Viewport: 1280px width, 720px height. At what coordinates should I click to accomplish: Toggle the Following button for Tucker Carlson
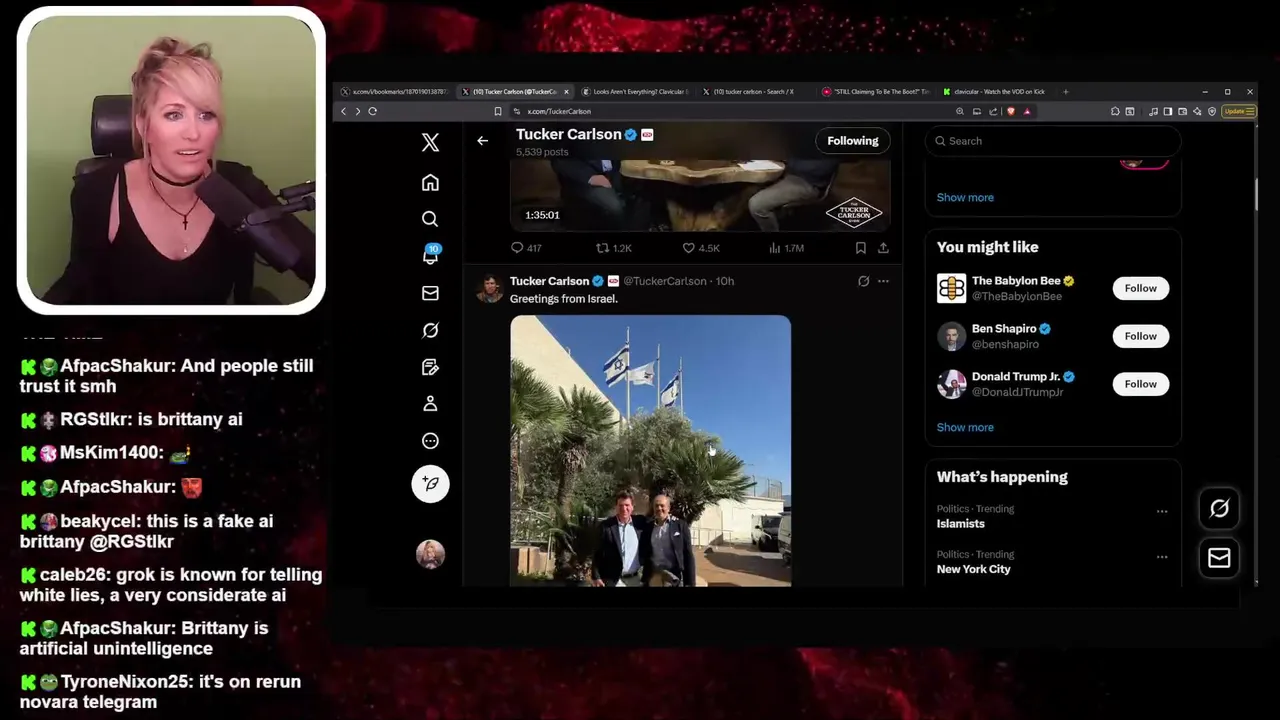click(x=852, y=141)
